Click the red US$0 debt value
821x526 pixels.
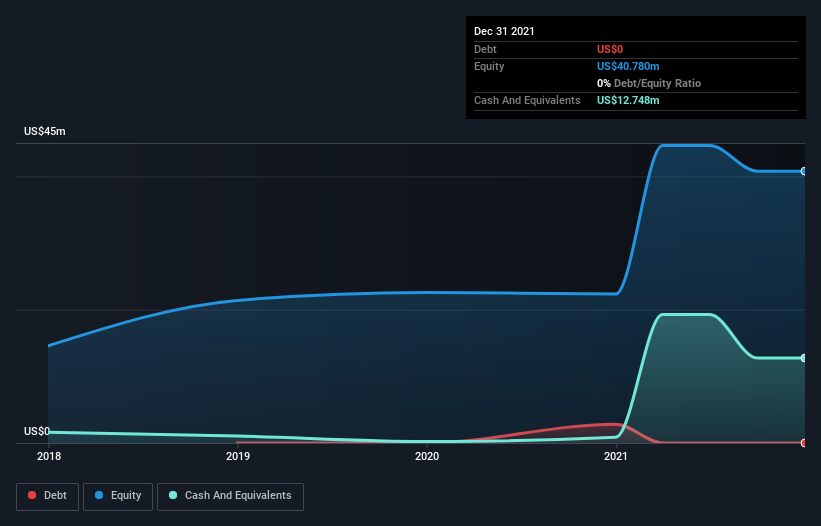610,49
